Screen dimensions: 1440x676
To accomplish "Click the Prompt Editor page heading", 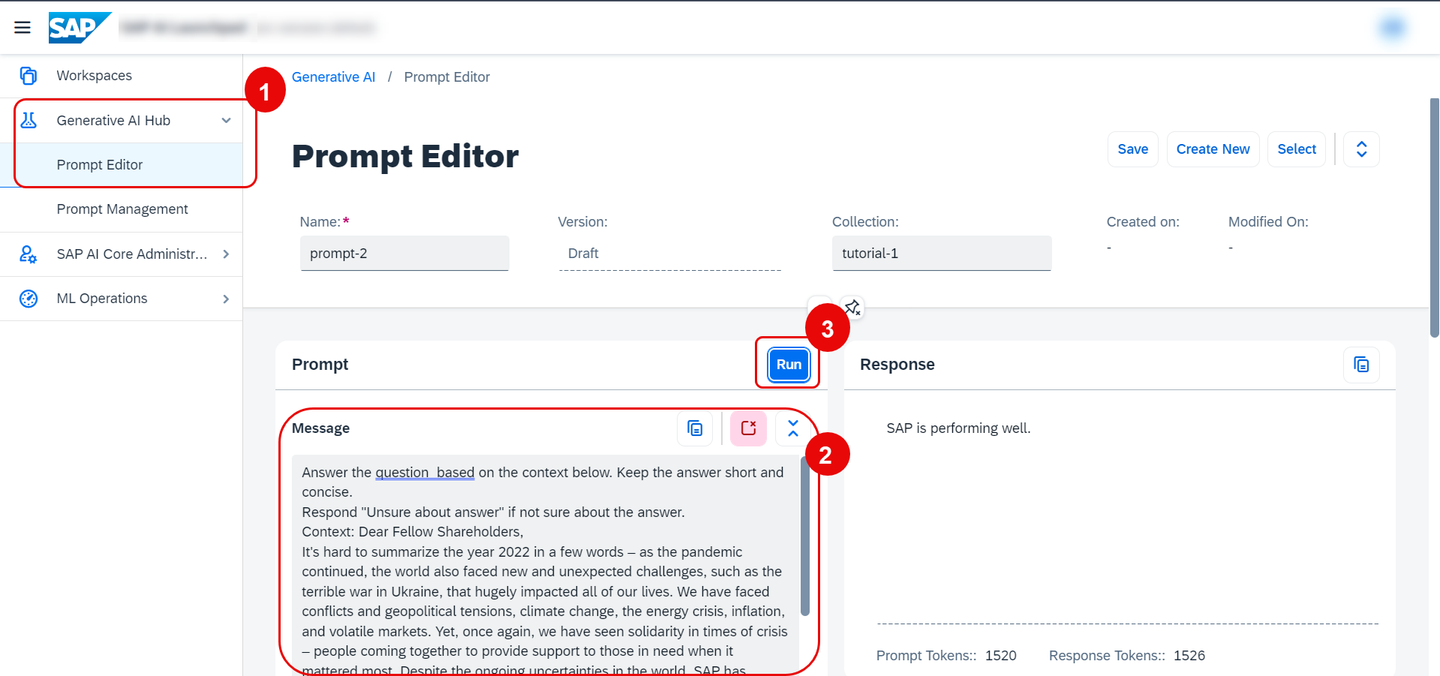I will [x=405, y=157].
